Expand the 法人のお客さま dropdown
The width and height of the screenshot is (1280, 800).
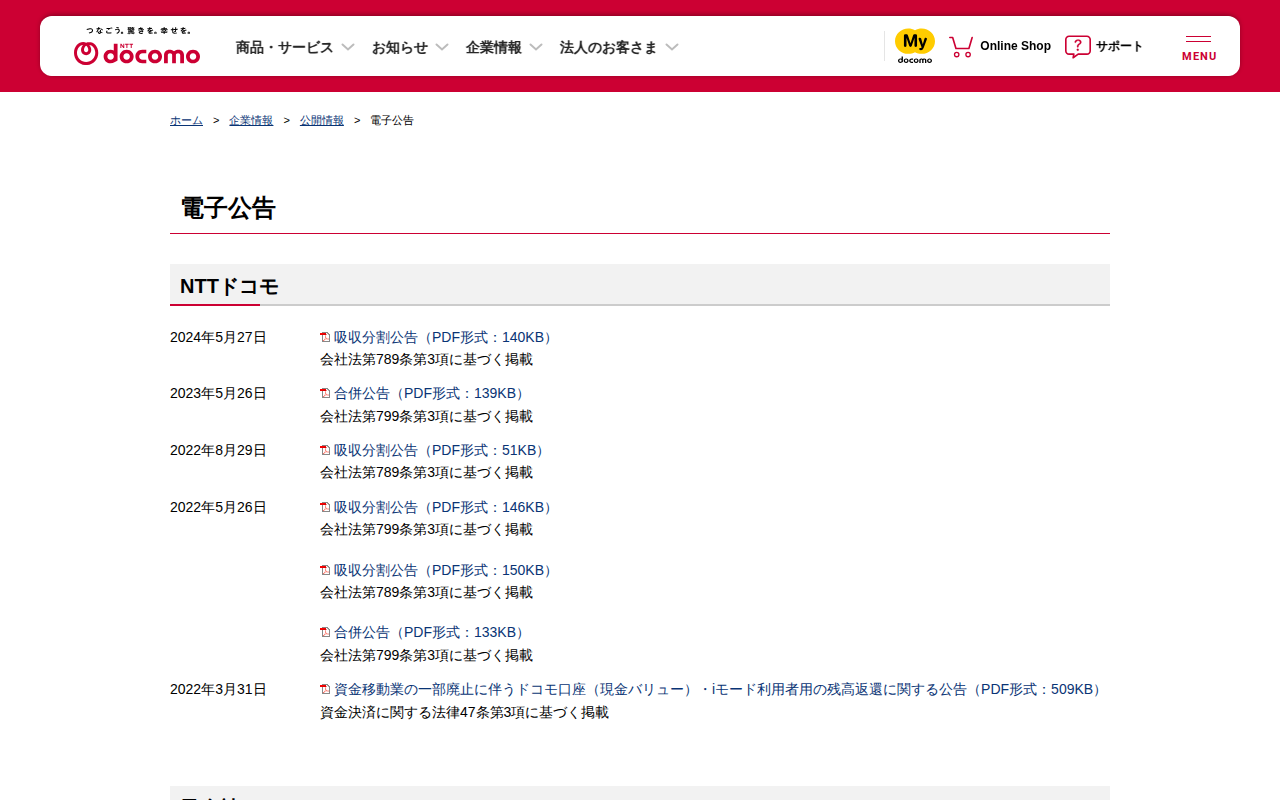[x=619, y=47]
